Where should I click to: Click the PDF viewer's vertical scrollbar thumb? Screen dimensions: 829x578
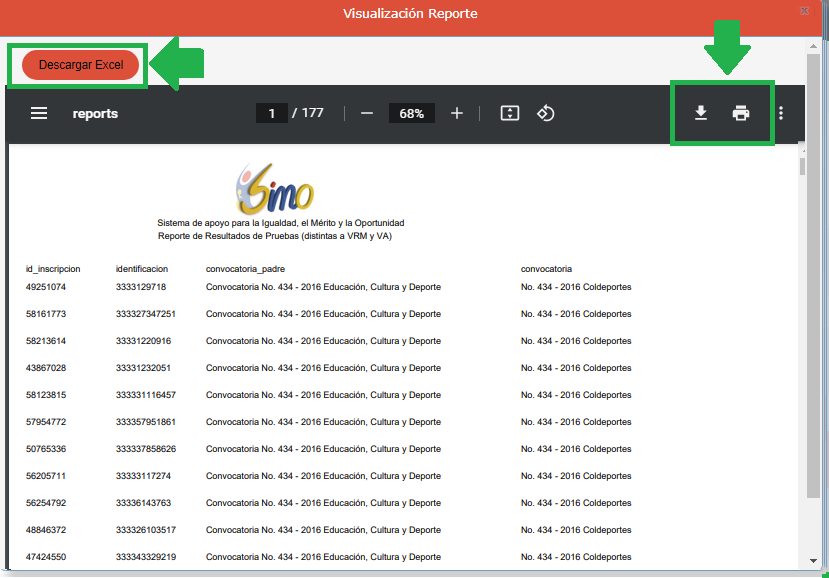click(802, 166)
